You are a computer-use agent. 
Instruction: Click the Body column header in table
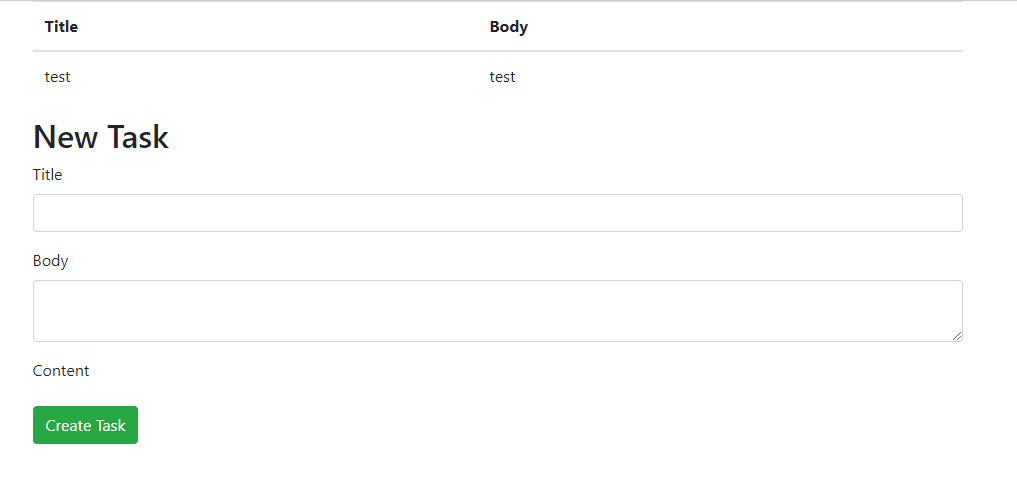click(x=508, y=27)
